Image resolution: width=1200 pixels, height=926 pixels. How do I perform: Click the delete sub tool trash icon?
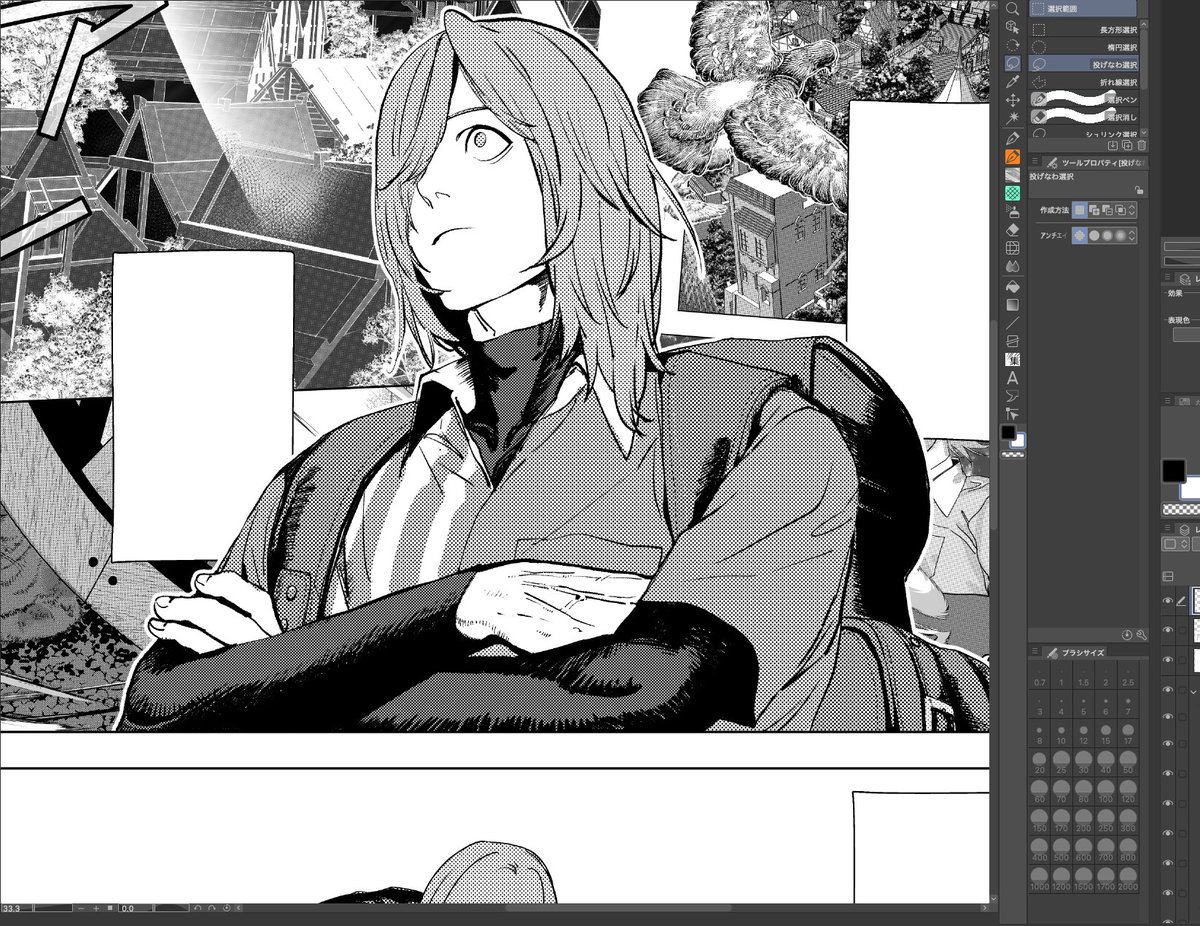click(1142, 145)
